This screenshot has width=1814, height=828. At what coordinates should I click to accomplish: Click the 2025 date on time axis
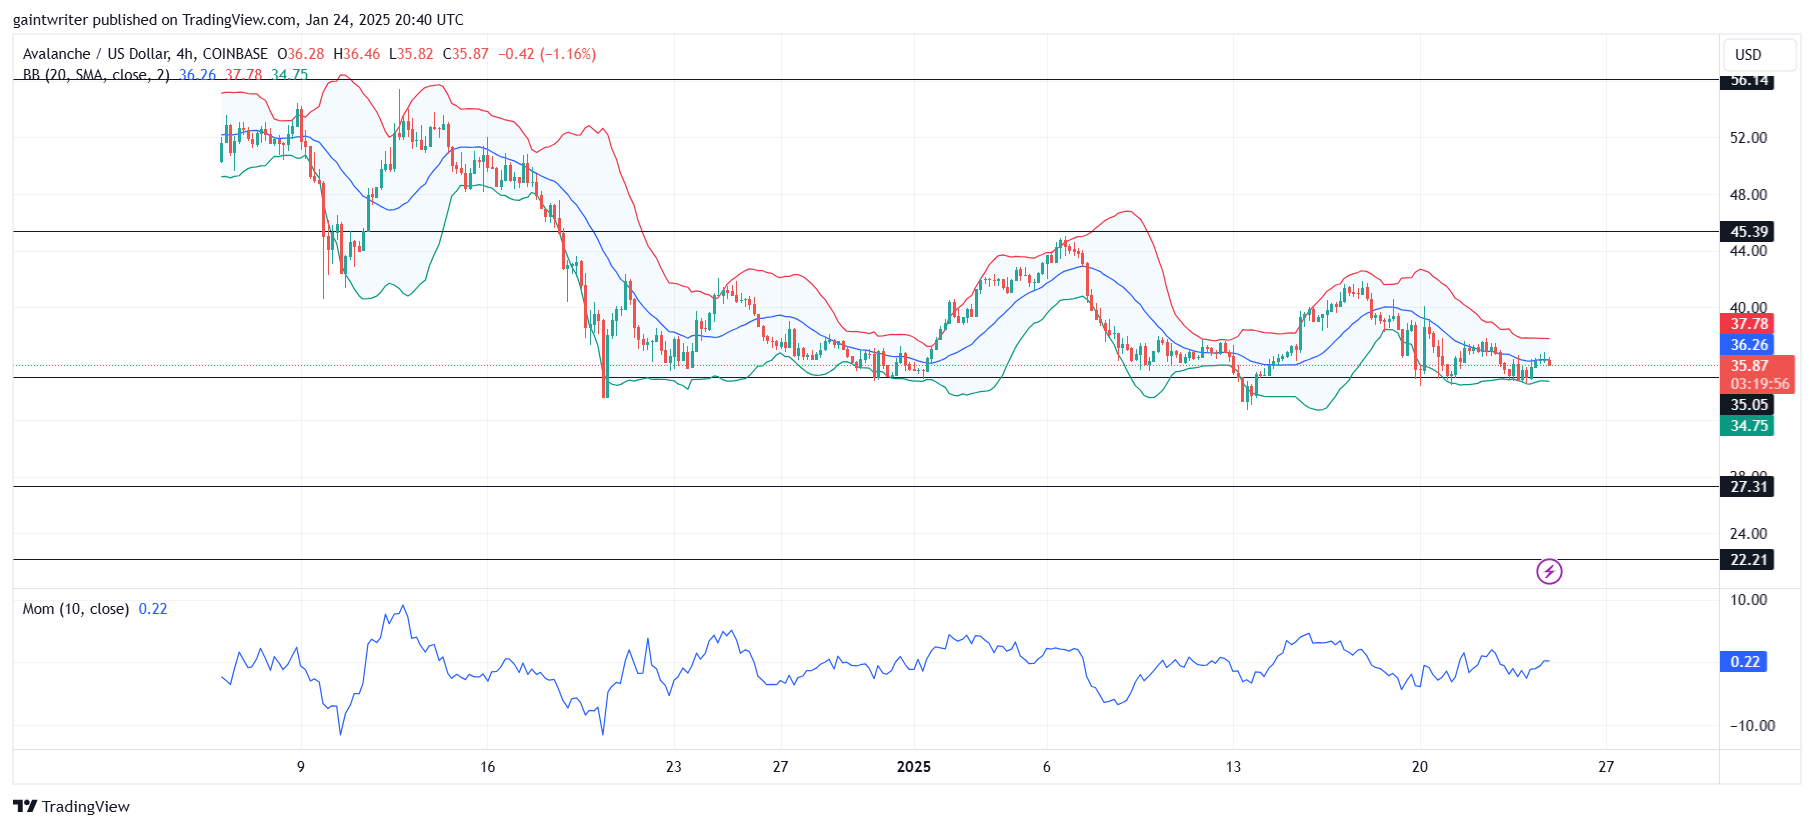[x=914, y=767]
